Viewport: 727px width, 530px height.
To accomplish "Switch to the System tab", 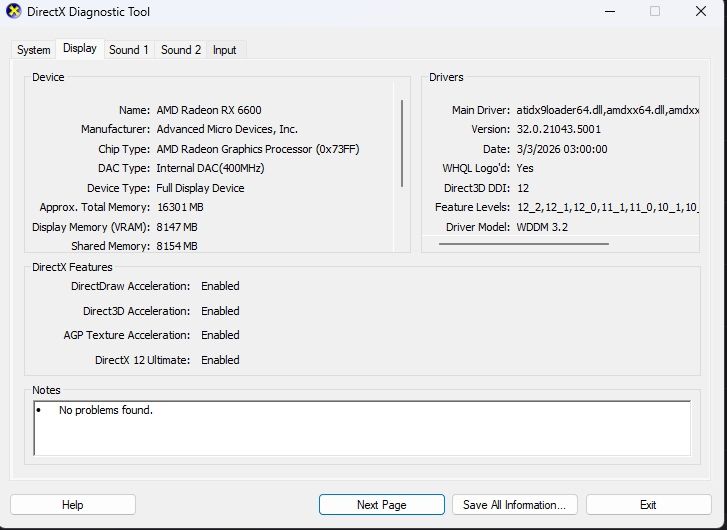I will click(x=33, y=50).
